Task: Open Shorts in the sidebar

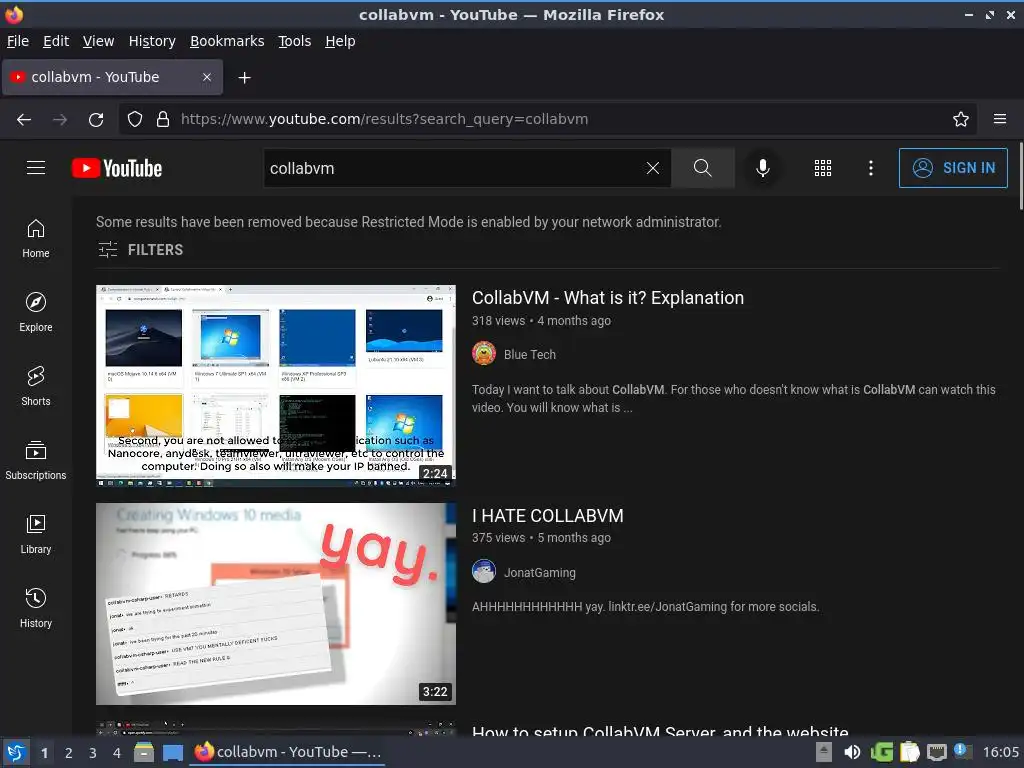Action: pyautogui.click(x=36, y=386)
